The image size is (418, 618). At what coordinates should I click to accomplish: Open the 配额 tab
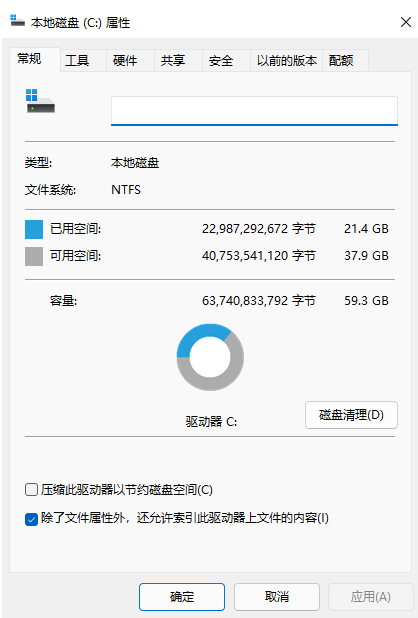346,60
